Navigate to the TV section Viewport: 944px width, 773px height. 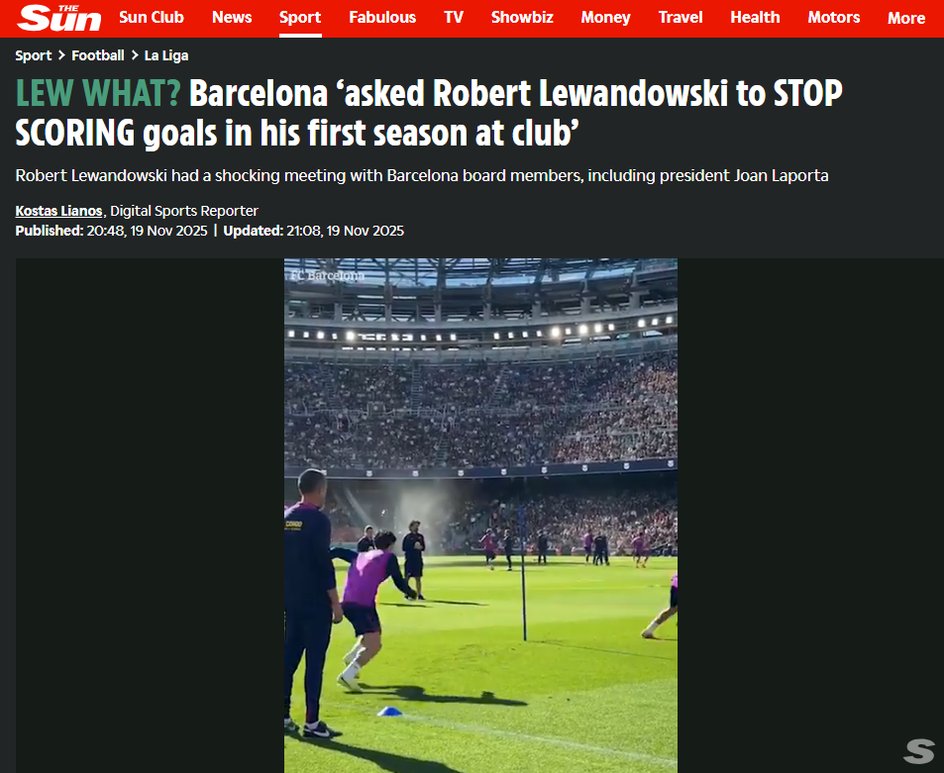454,17
